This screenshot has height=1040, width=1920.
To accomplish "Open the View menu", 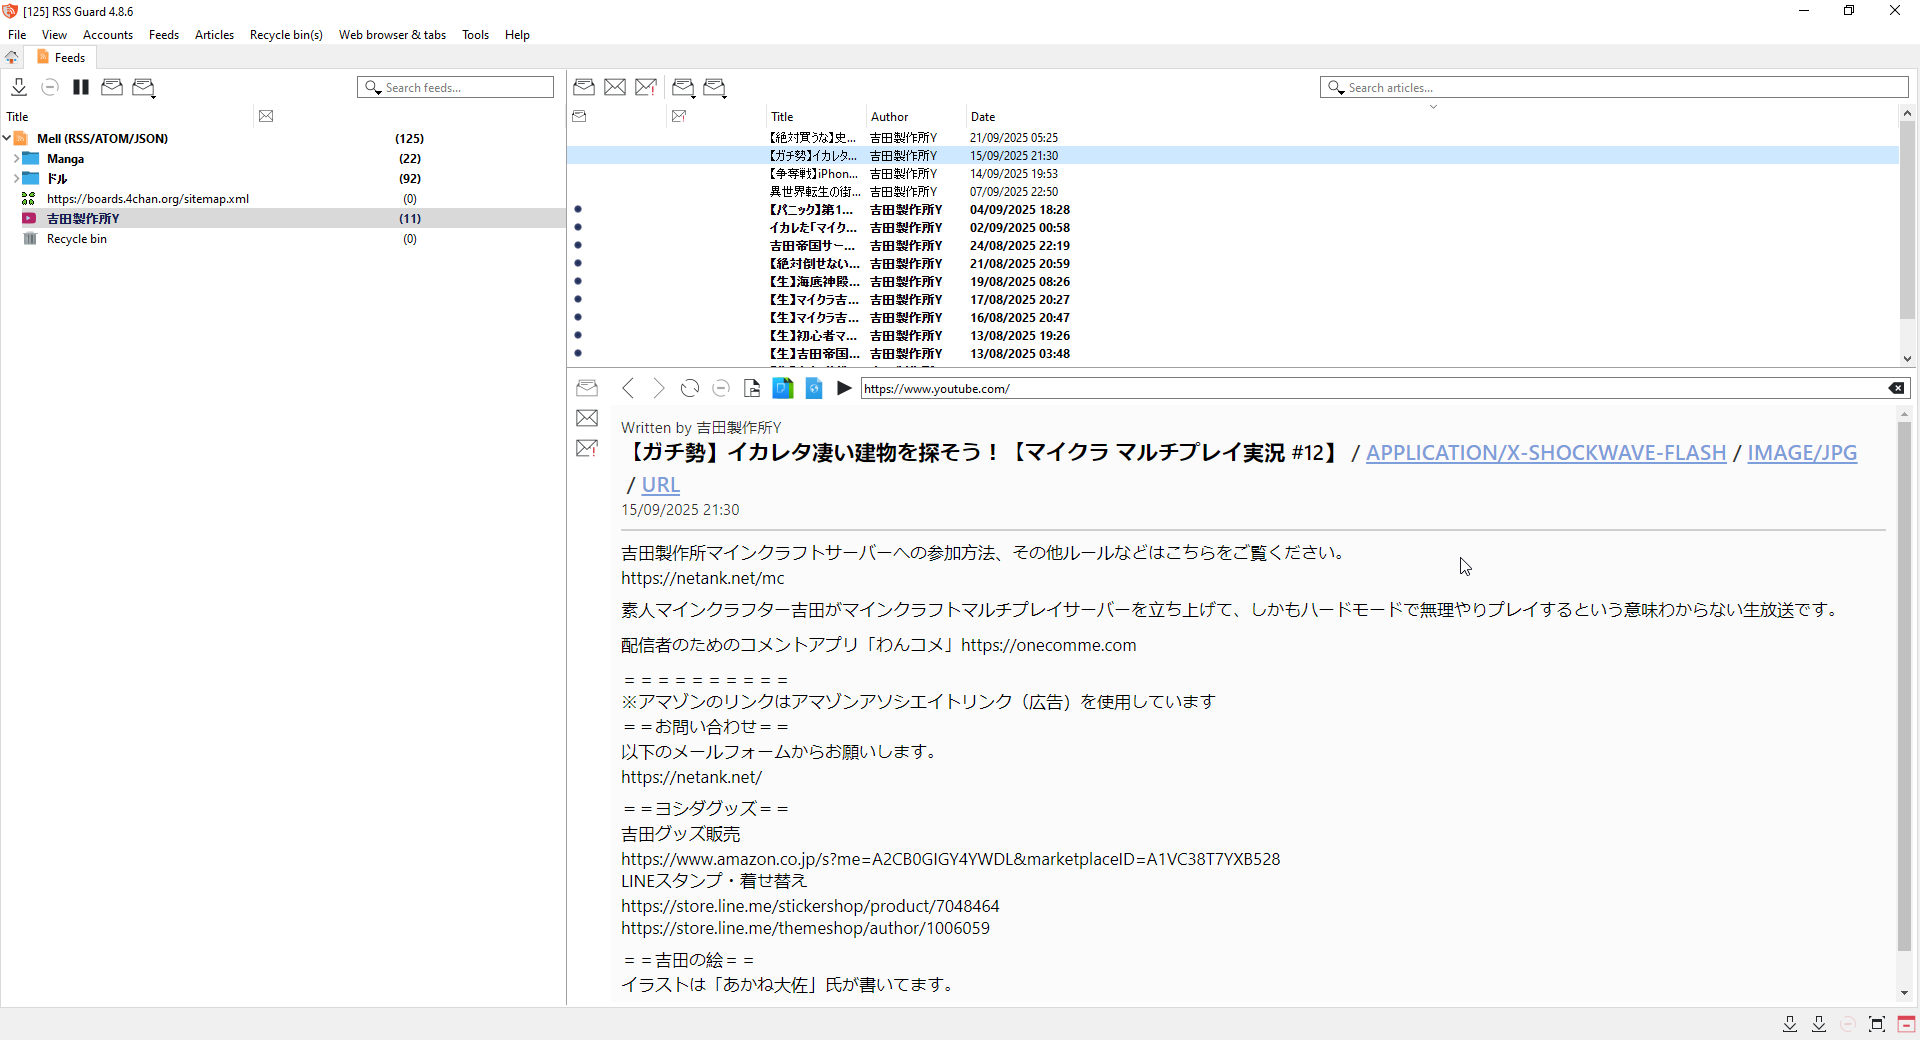I will click(54, 34).
